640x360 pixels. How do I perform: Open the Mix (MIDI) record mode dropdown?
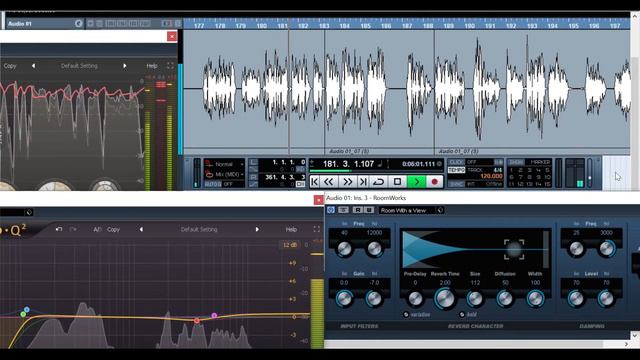point(225,174)
